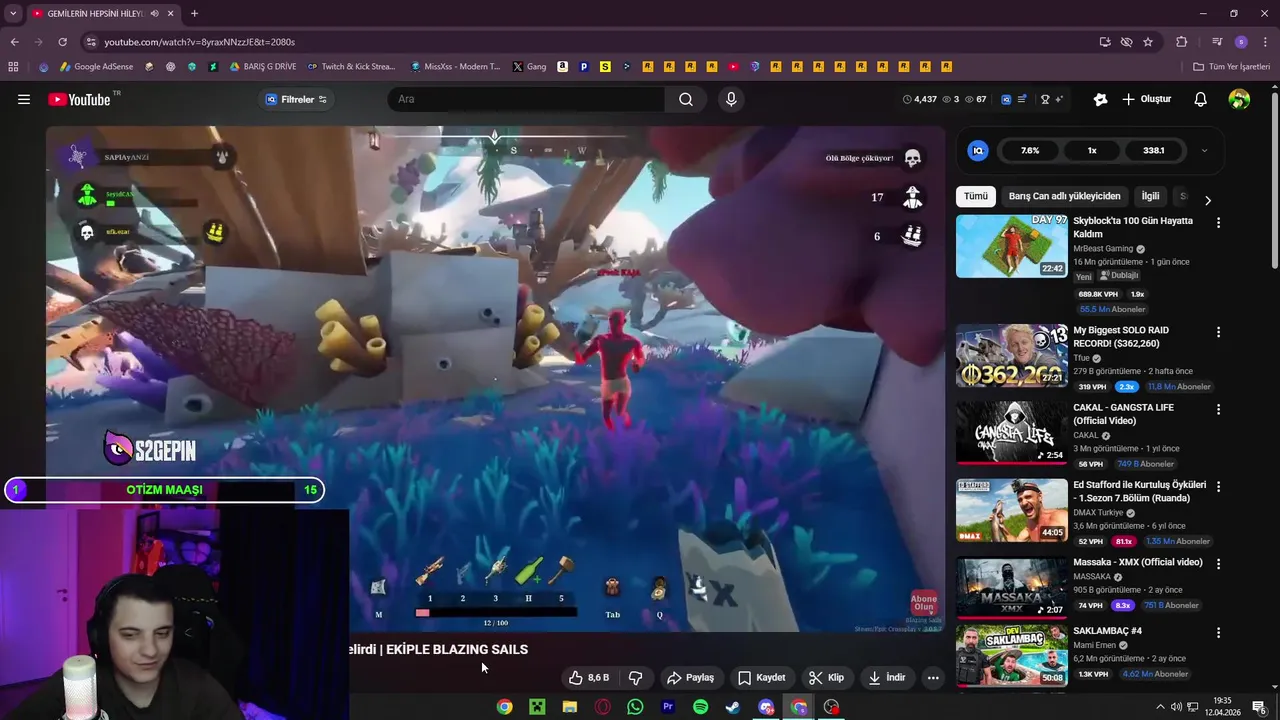Open WhatsApp from the taskbar

click(635, 707)
